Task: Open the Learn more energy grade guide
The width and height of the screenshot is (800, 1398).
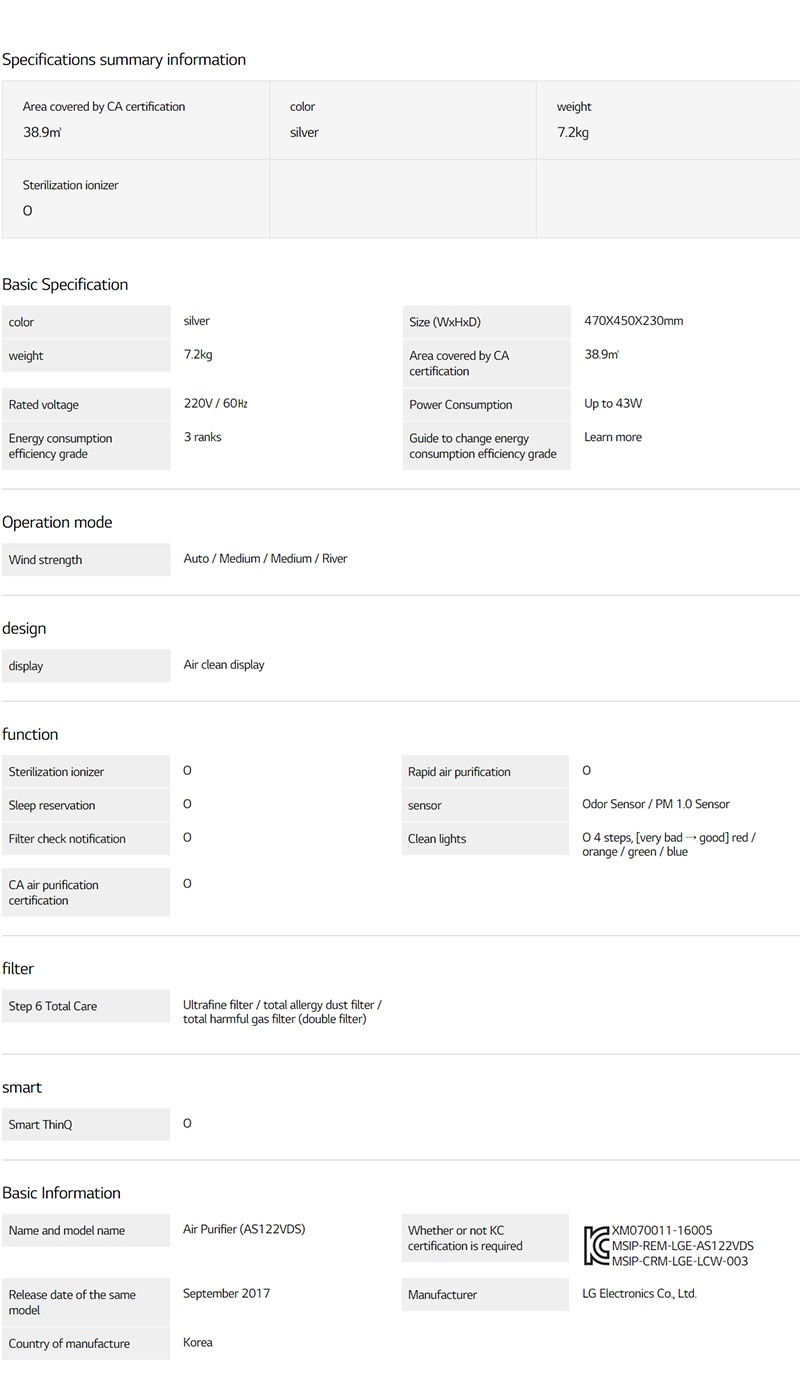Action: pyautogui.click(x=613, y=437)
